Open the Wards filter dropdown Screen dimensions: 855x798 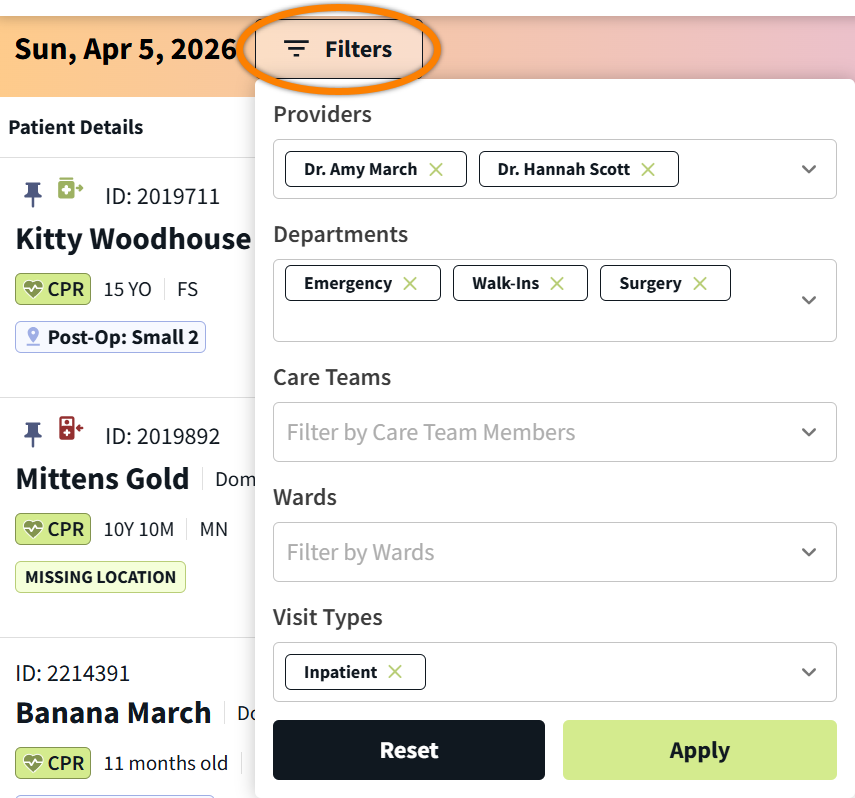pyautogui.click(x=809, y=552)
